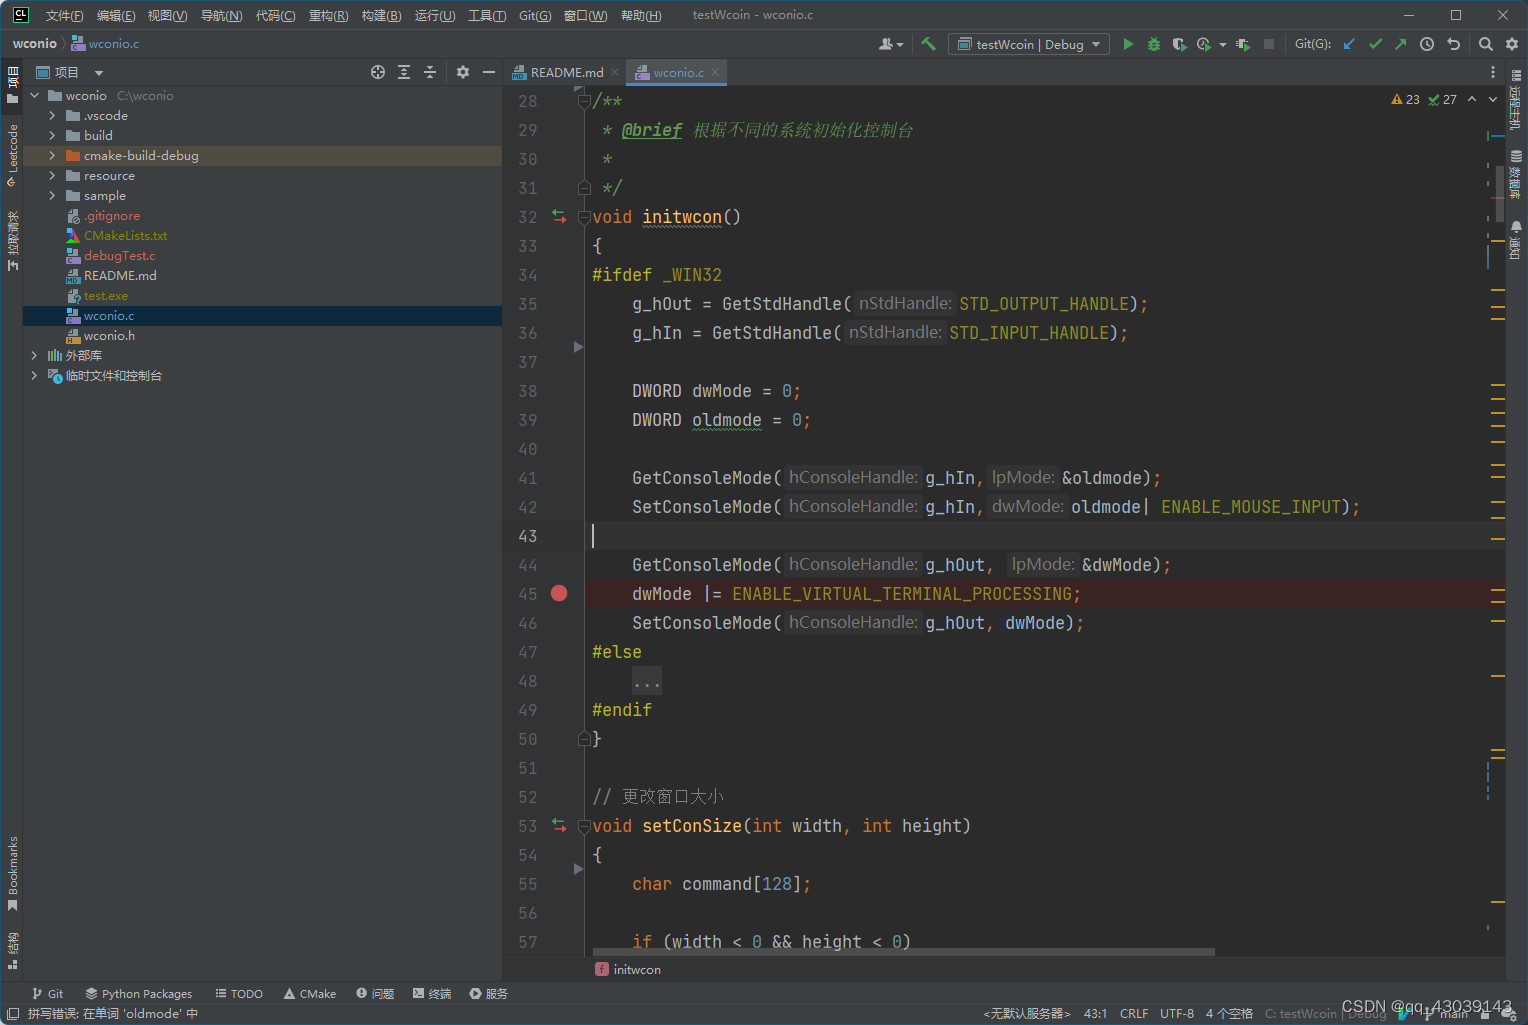Expand the external libraries node
Image resolution: width=1528 pixels, height=1025 pixels.
pos(34,356)
